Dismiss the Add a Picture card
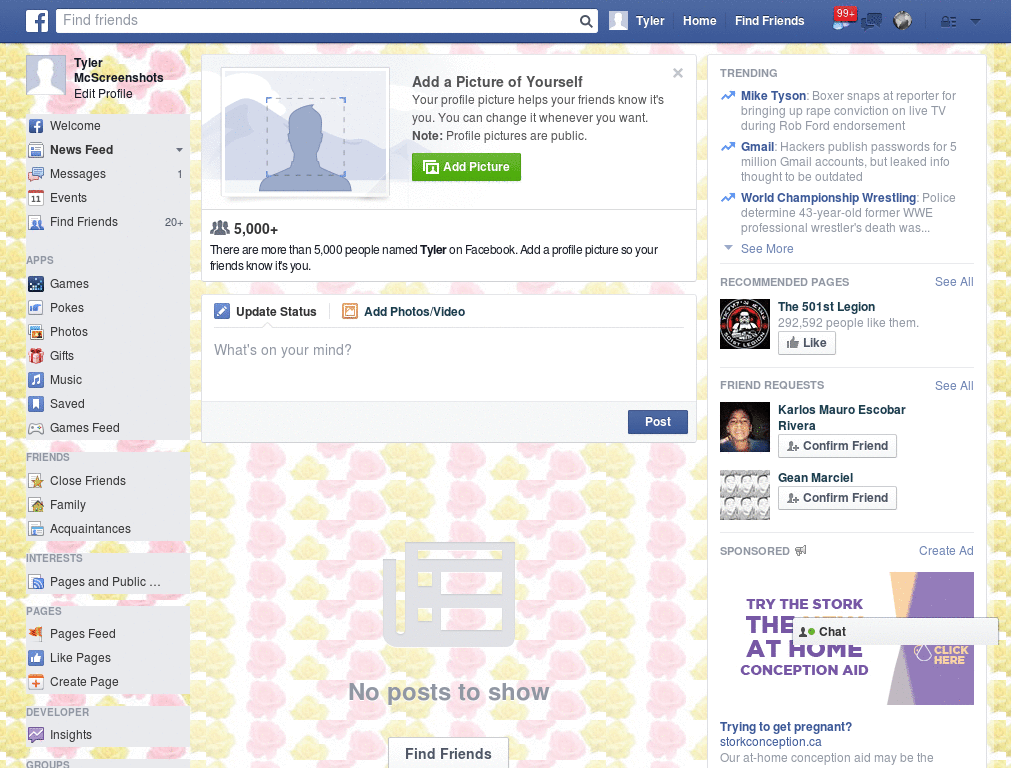Screen dimensions: 1024x768 pyautogui.click(x=678, y=73)
